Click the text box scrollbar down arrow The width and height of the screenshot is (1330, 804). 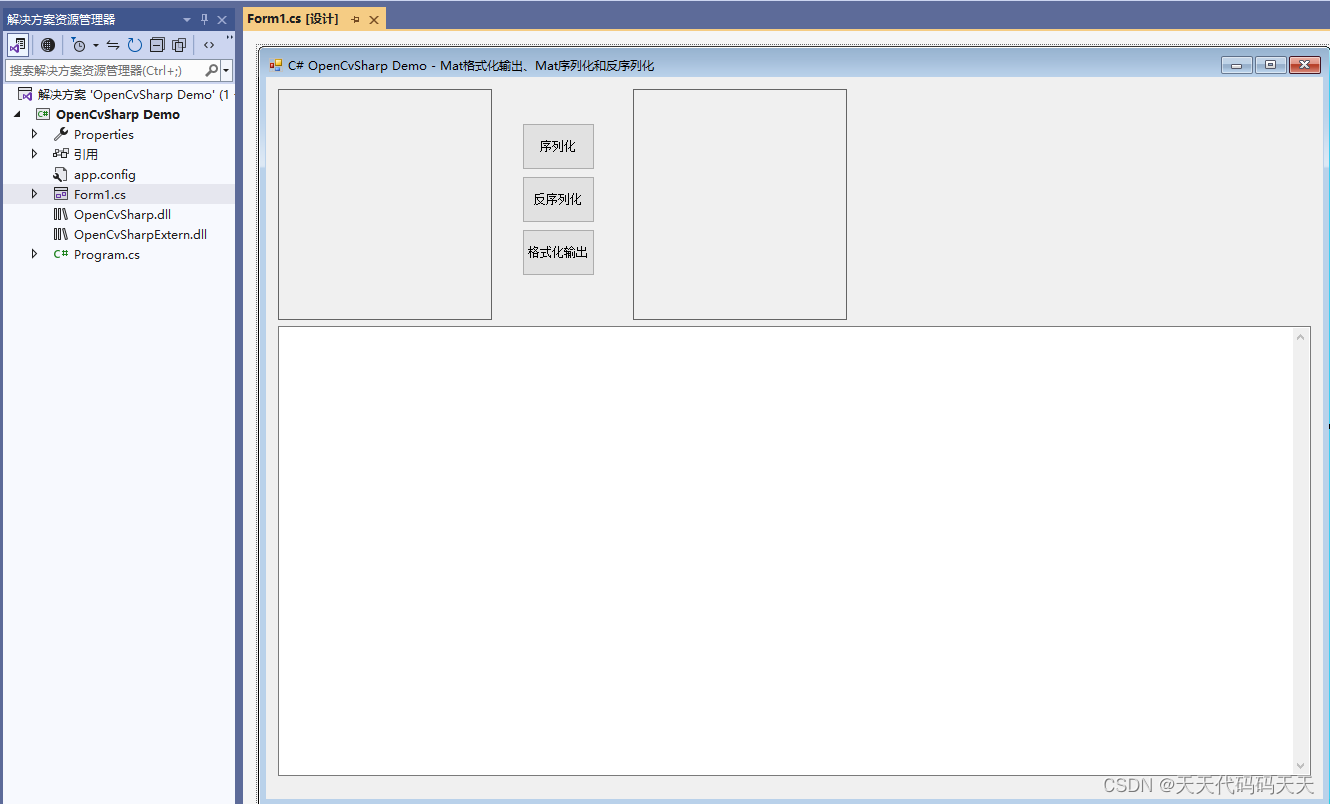point(1301,765)
